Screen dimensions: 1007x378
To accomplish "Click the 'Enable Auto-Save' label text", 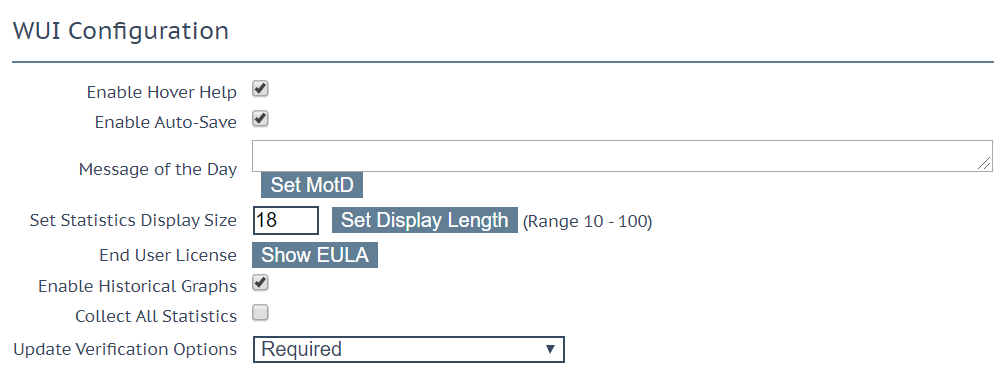I will (166, 122).
